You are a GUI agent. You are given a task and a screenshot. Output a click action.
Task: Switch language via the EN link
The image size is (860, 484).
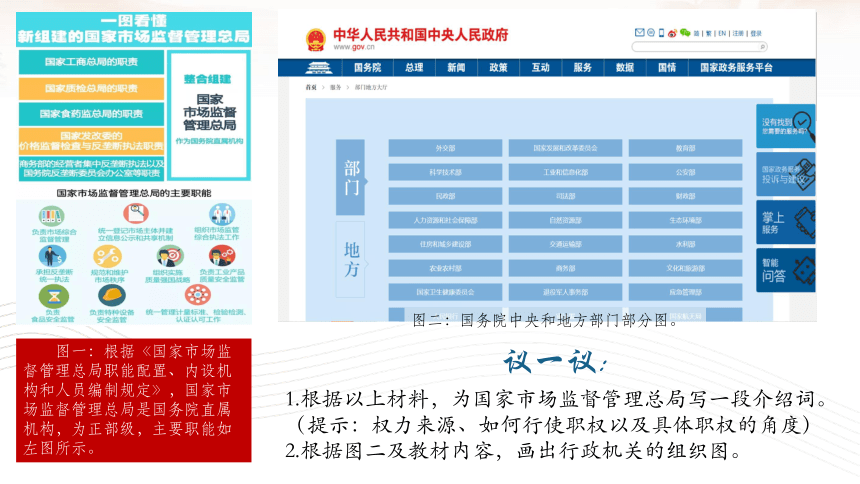(722, 33)
